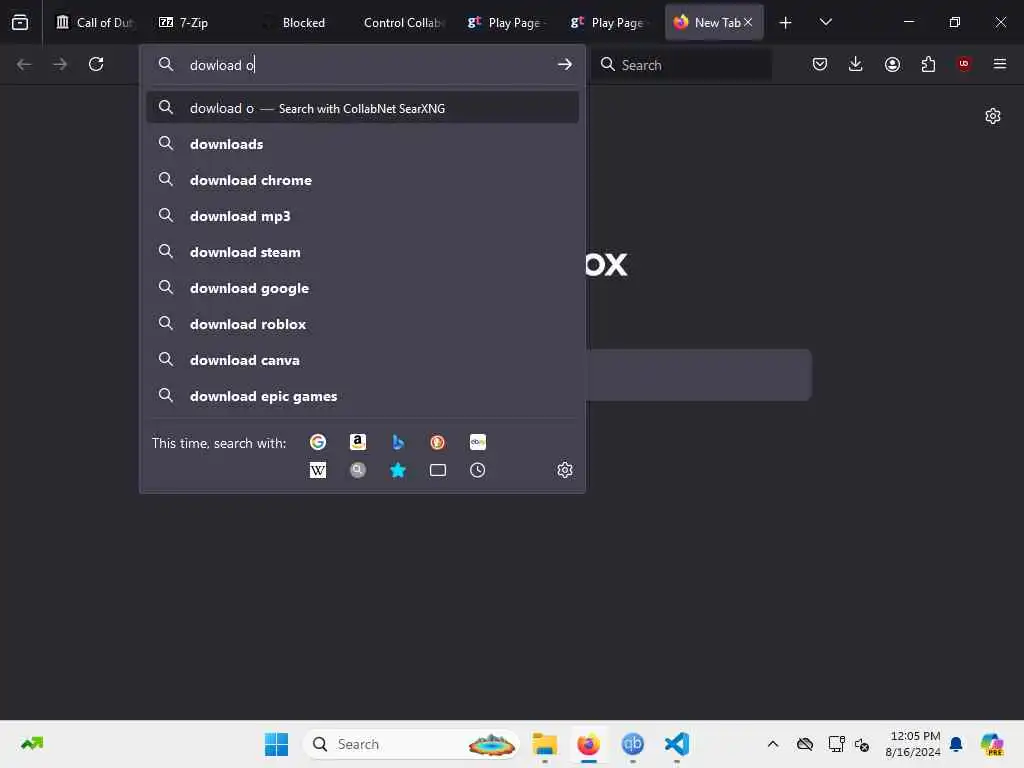Open the taskbar clock and date
The height and width of the screenshot is (768, 1024).
pos(912,744)
